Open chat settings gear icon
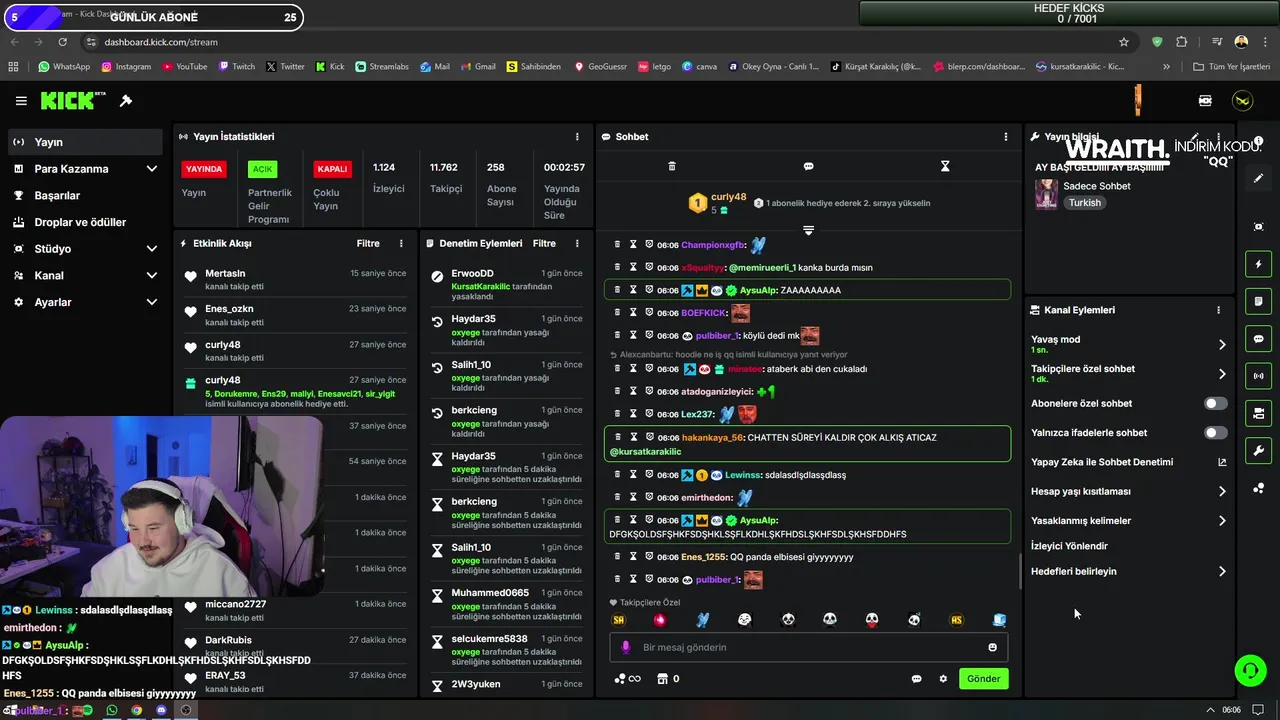 point(943,679)
